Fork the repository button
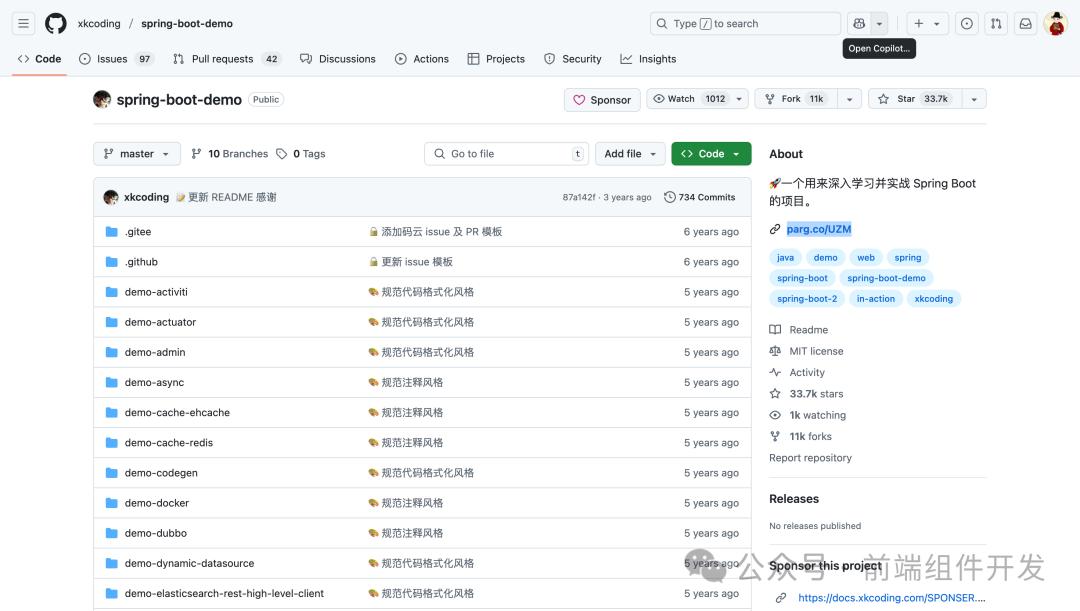 [x=796, y=99]
